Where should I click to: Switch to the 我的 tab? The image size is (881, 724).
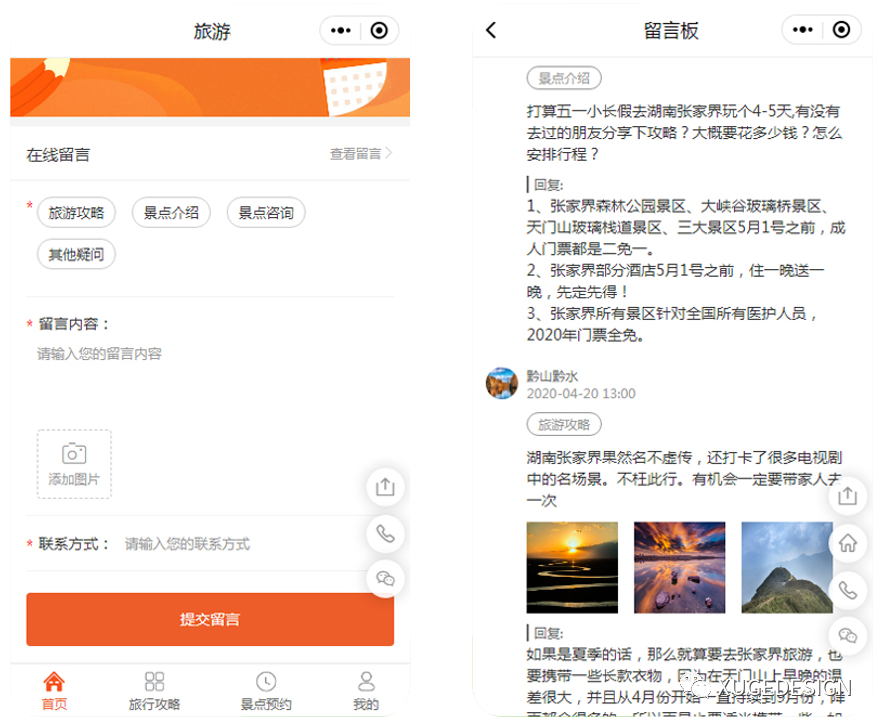[x=366, y=691]
